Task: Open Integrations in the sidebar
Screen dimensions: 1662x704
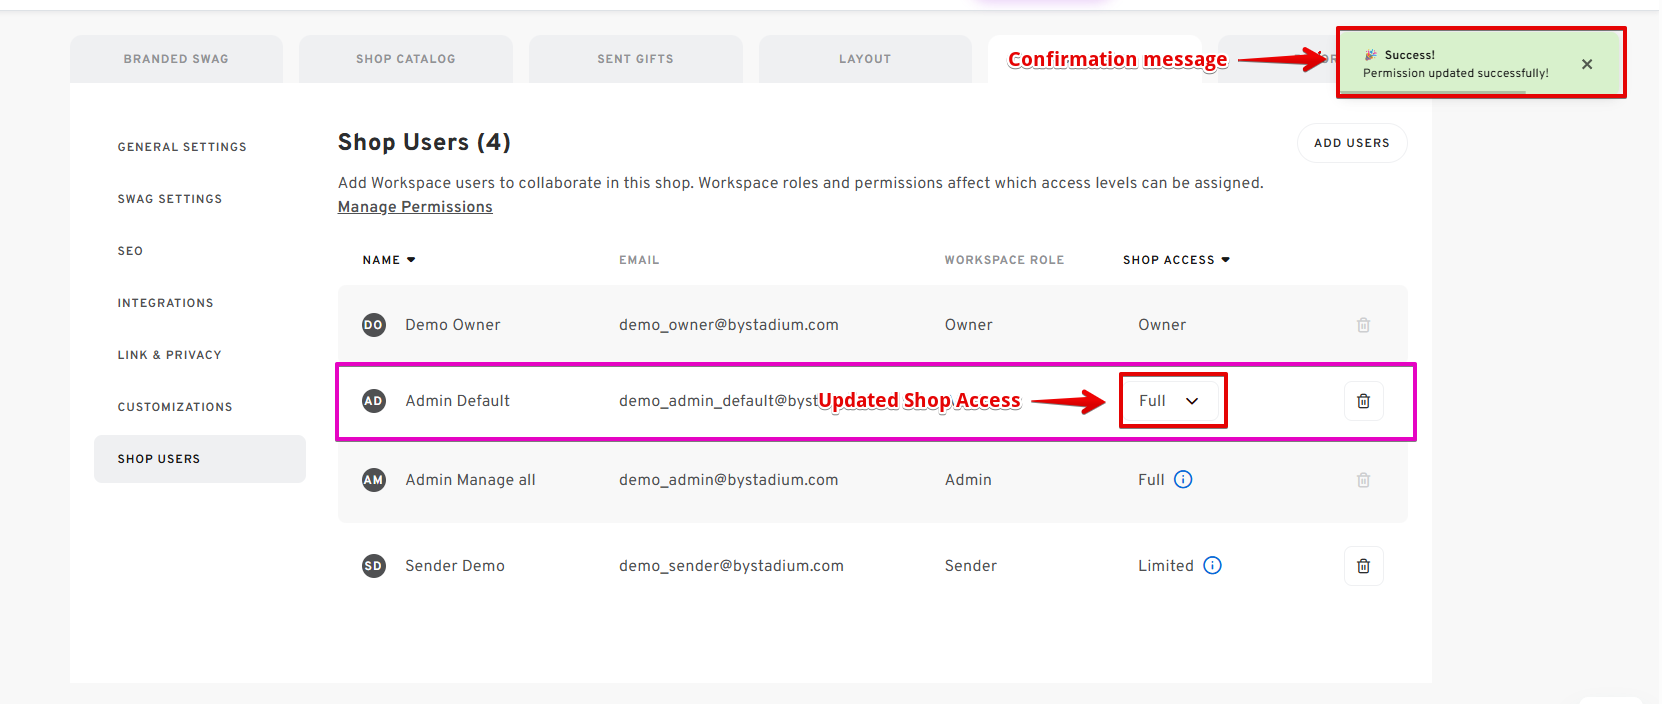Action: [165, 303]
